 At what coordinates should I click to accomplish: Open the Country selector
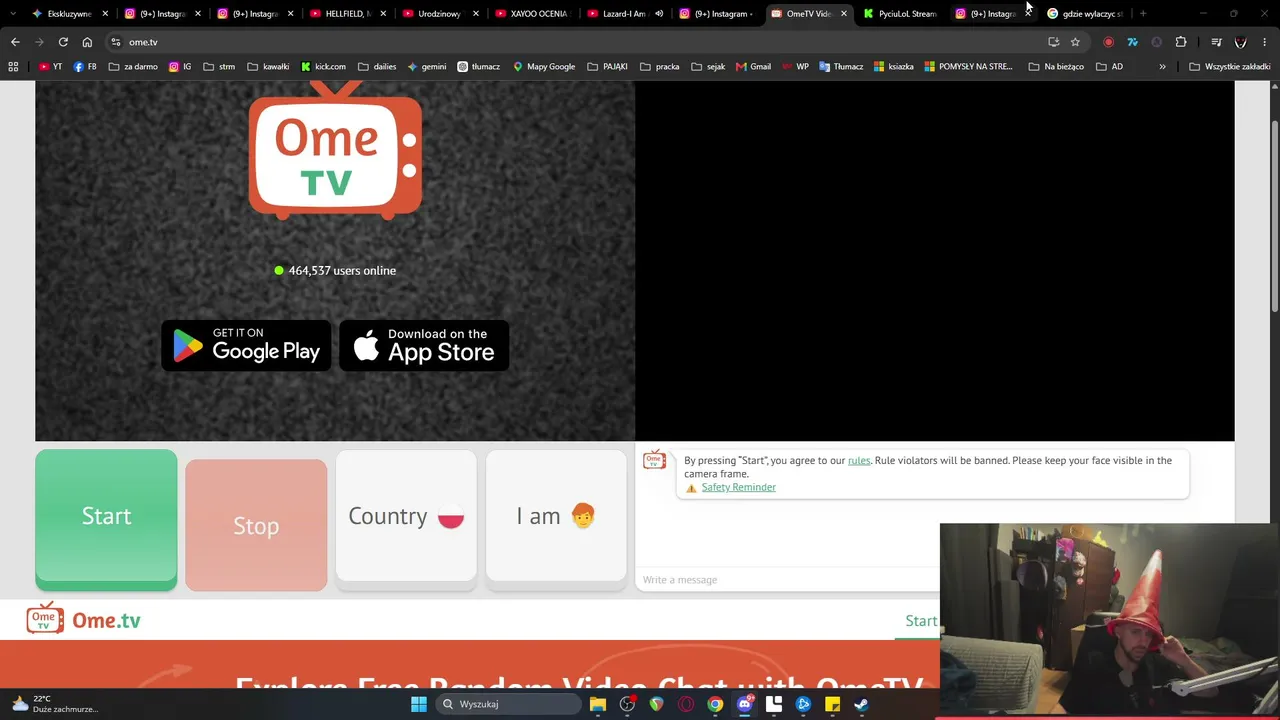[406, 516]
